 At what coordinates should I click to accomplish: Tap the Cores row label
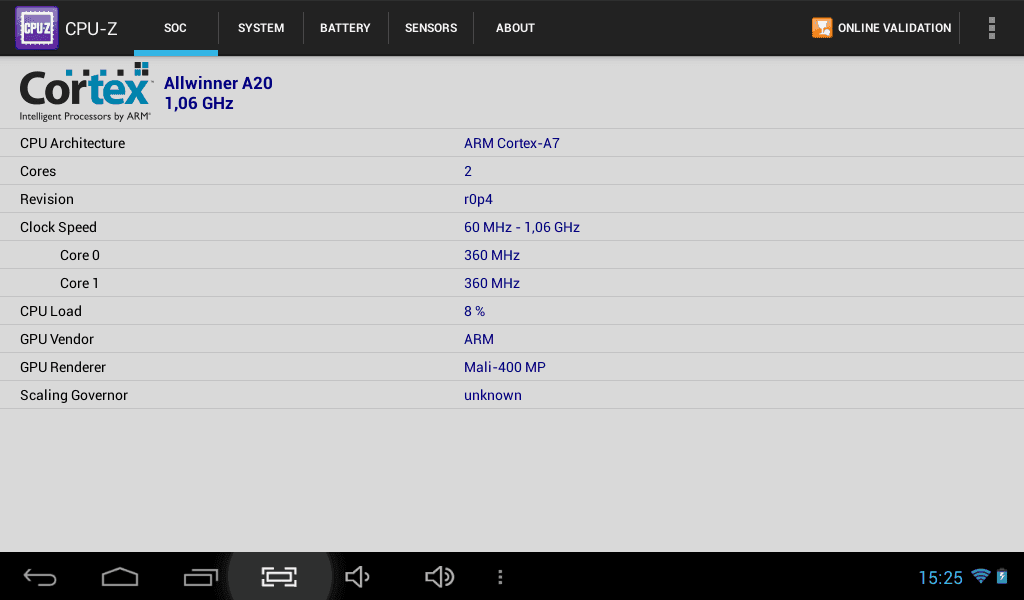point(38,171)
